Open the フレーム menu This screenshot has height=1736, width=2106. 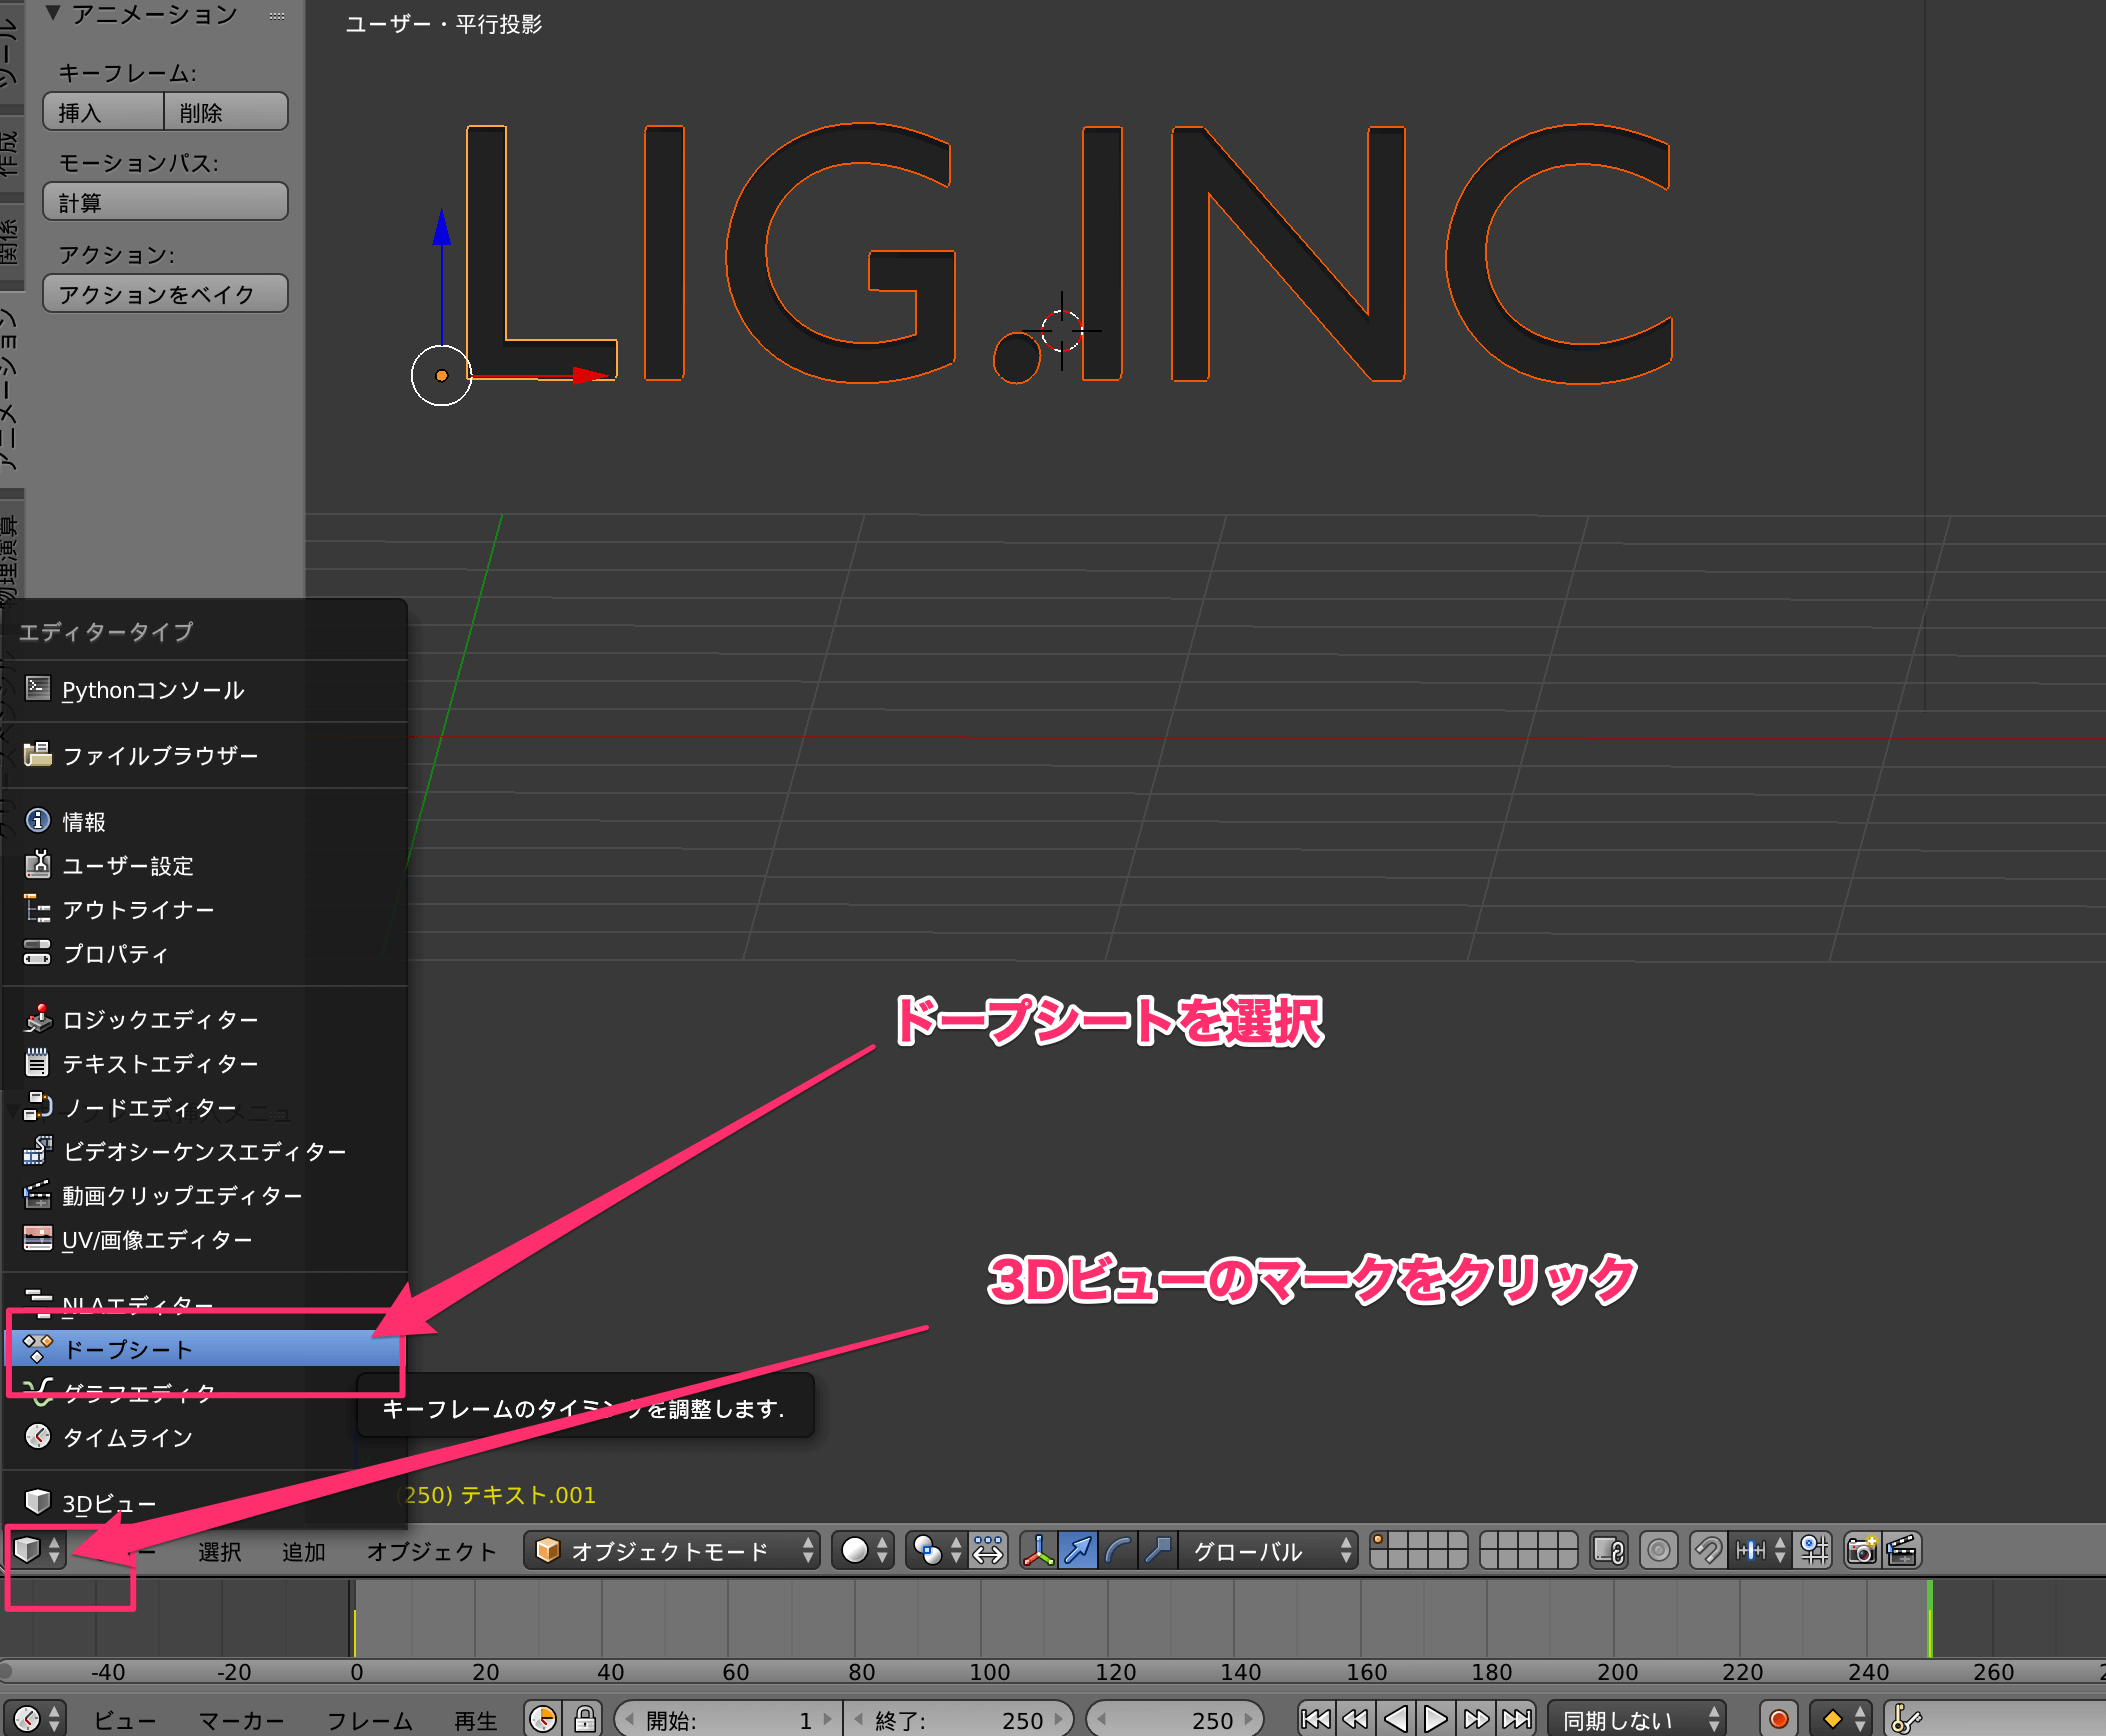pos(370,1720)
